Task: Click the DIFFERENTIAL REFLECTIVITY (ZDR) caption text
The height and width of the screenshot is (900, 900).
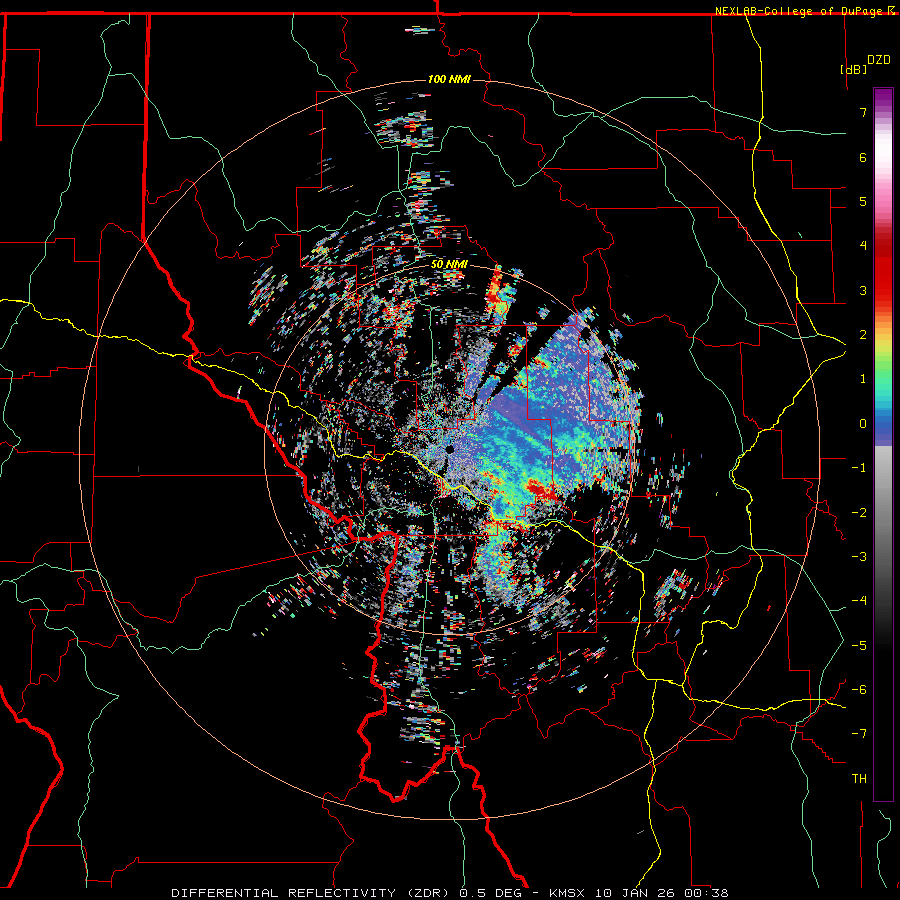Action: click(312, 893)
